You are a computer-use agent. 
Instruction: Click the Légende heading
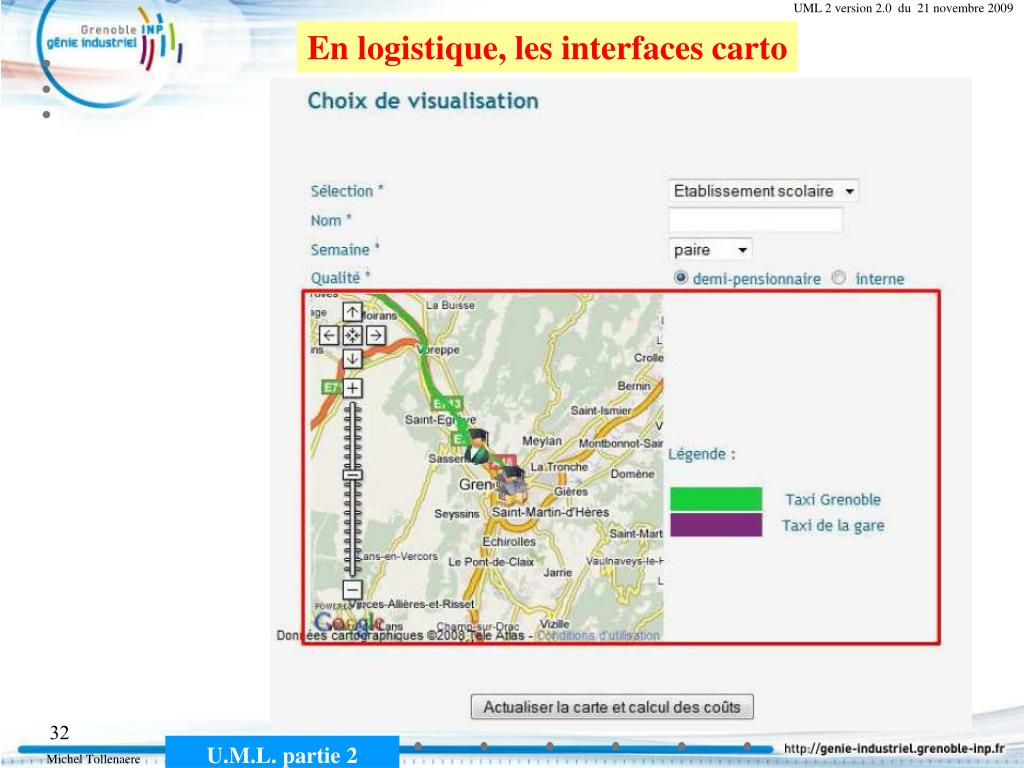click(701, 454)
